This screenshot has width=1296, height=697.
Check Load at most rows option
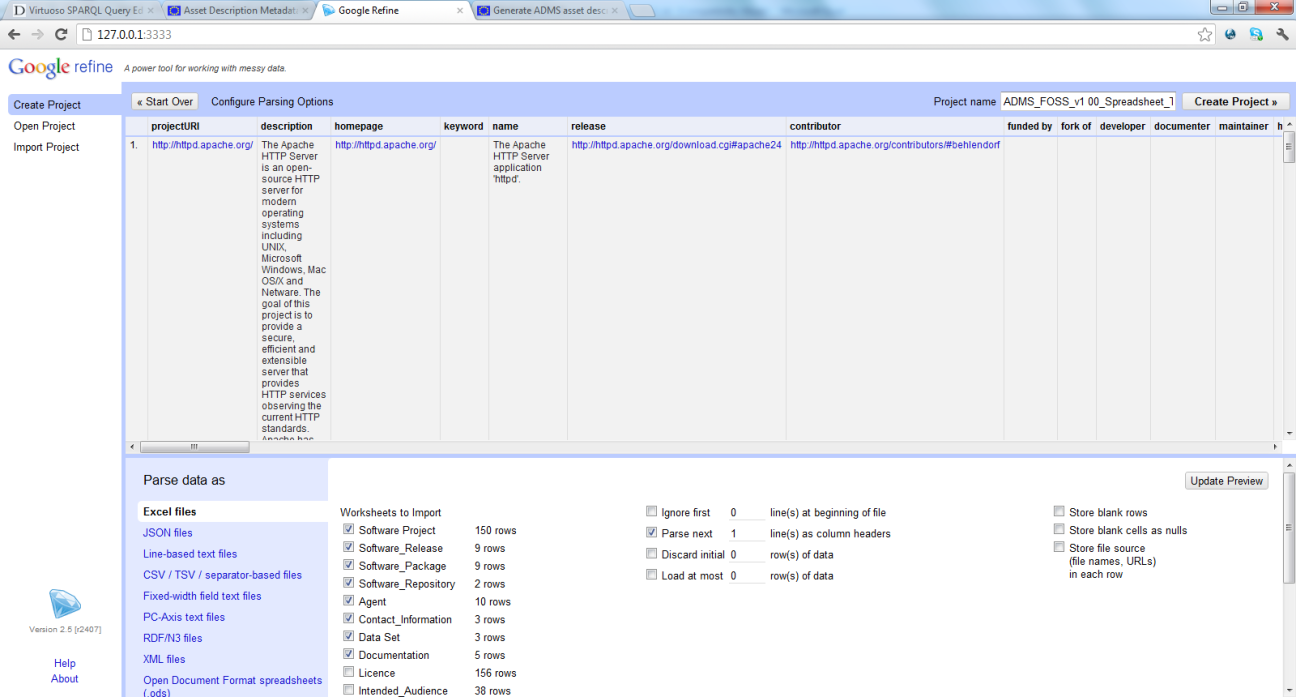652,575
